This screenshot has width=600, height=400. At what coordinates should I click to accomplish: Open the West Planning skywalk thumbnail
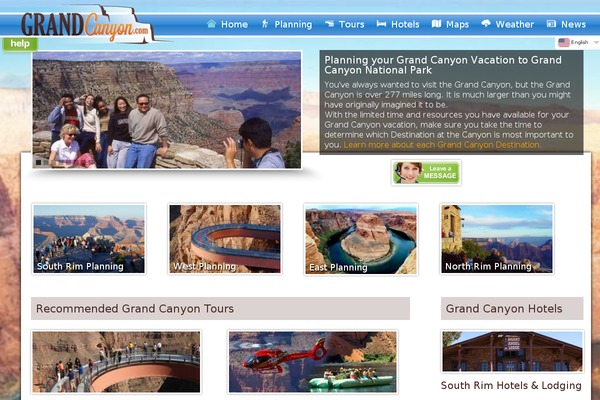pos(225,239)
